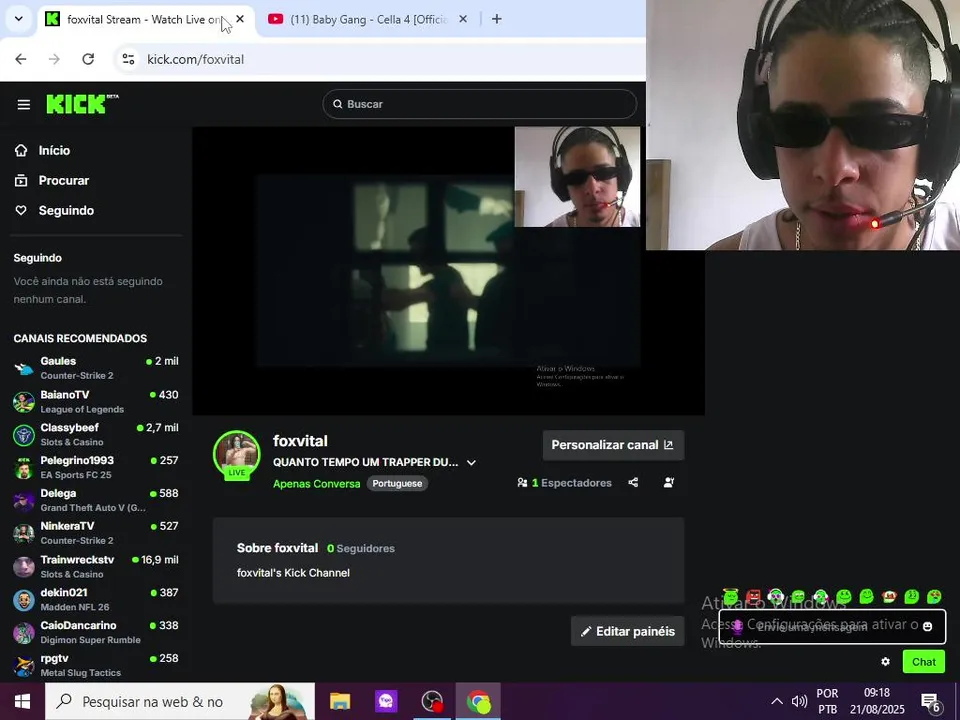
Task: Click Editar painéis button
Action: coord(628,631)
